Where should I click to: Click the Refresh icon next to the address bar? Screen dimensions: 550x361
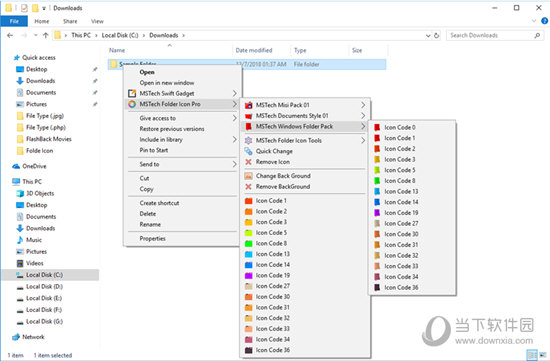(437, 35)
